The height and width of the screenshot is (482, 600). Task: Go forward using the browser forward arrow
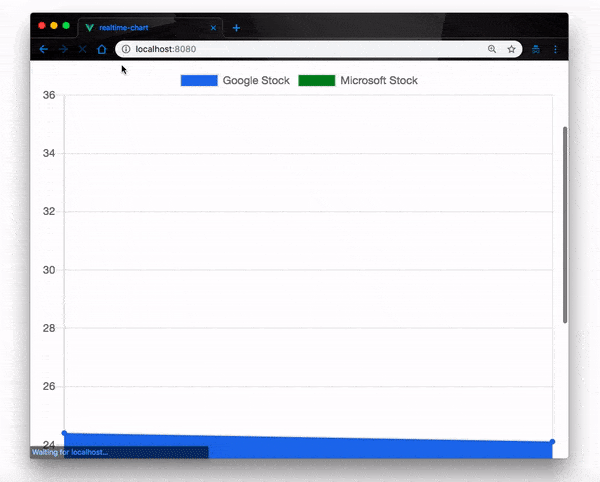coord(63,49)
